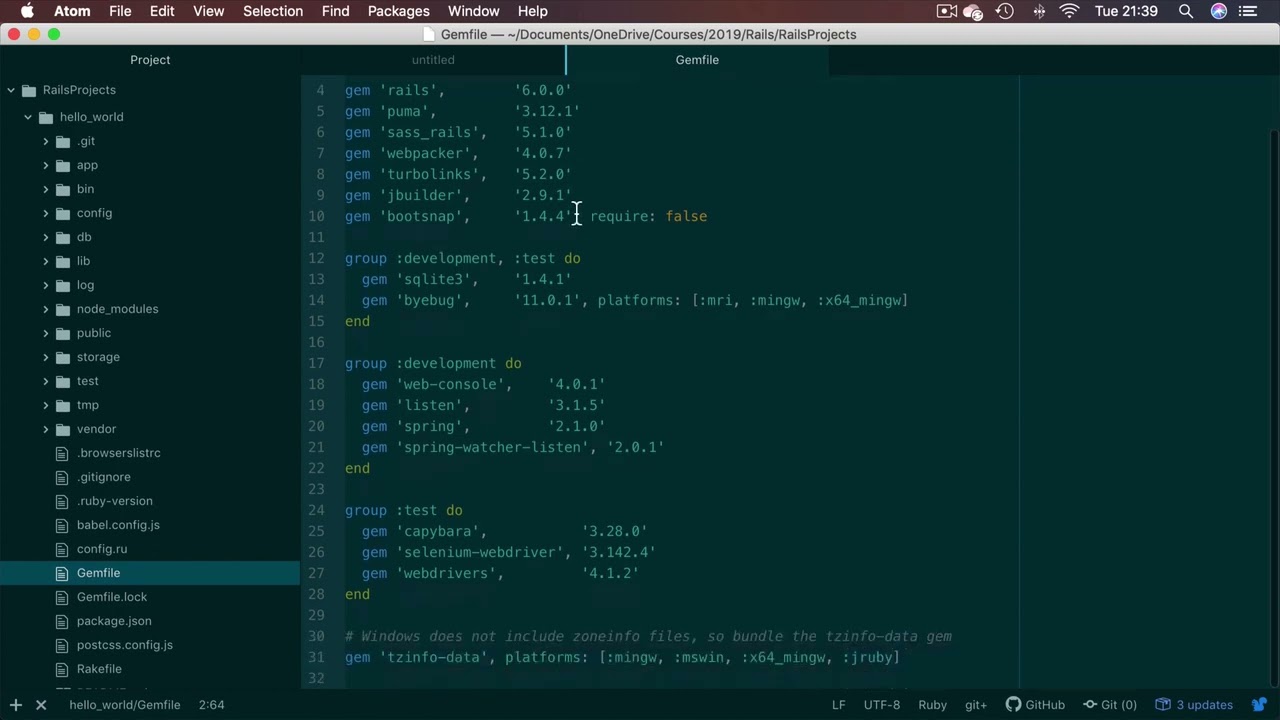Change the LF line ending setting
Screen dimensions: 1280x720
point(839,705)
